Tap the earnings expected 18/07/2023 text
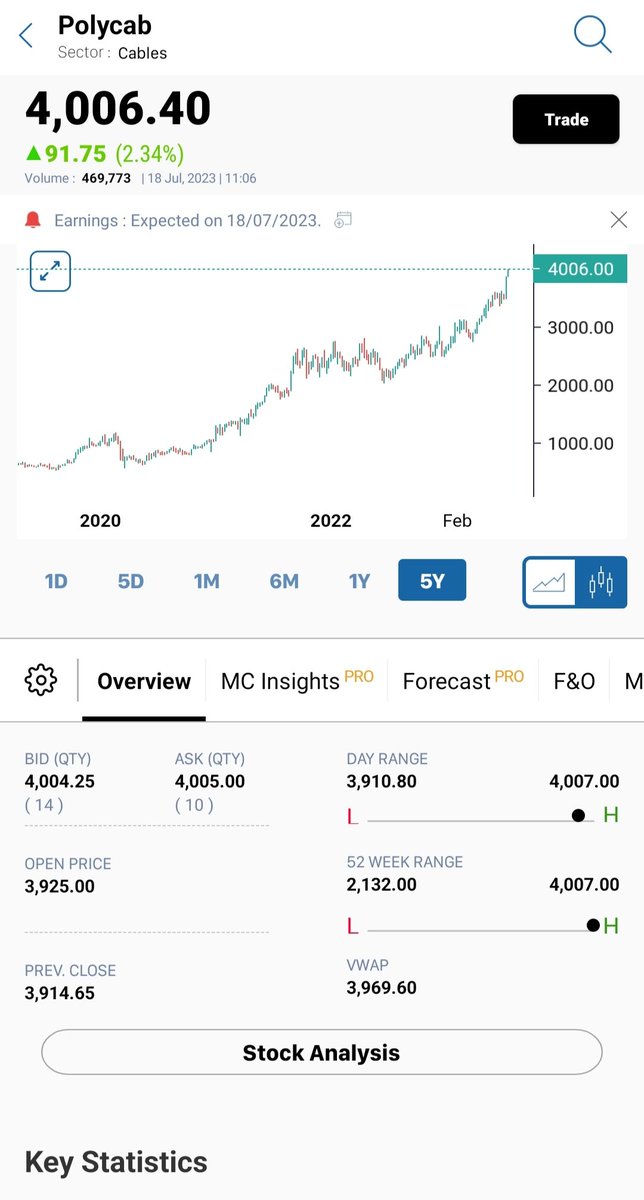The height and width of the screenshot is (1200, 644). point(188,220)
